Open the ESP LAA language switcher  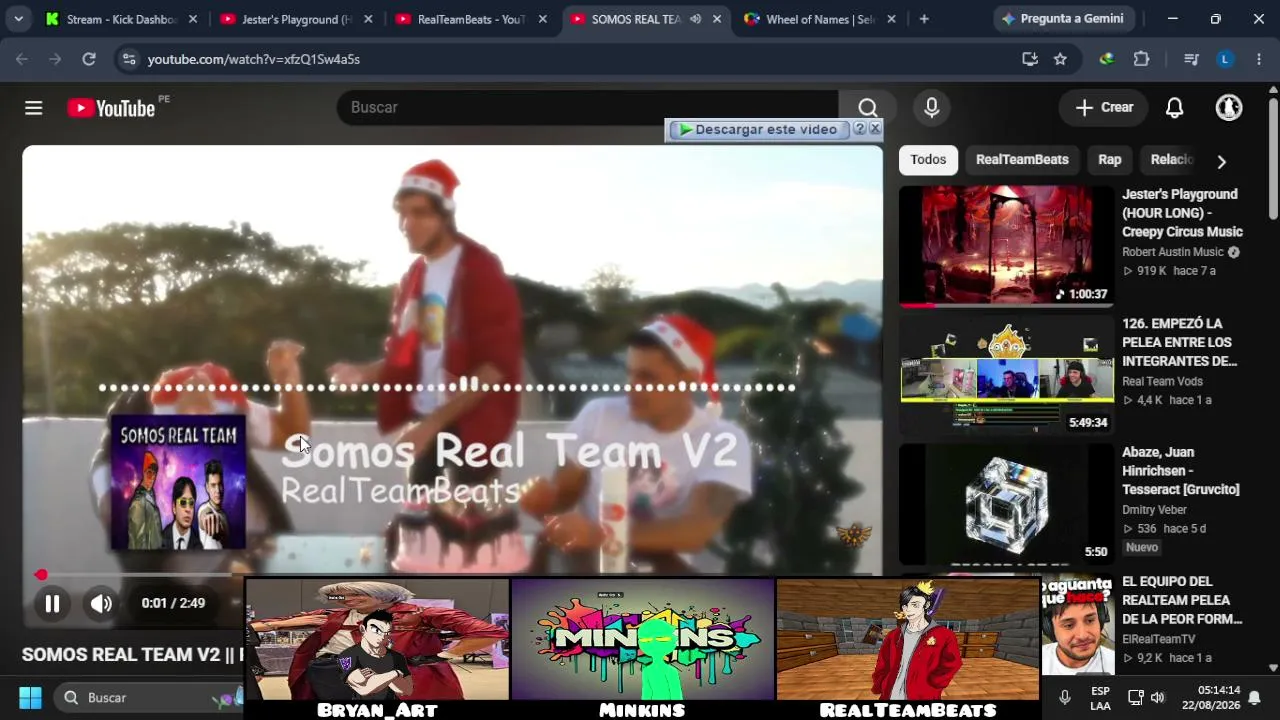[x=1100, y=698]
